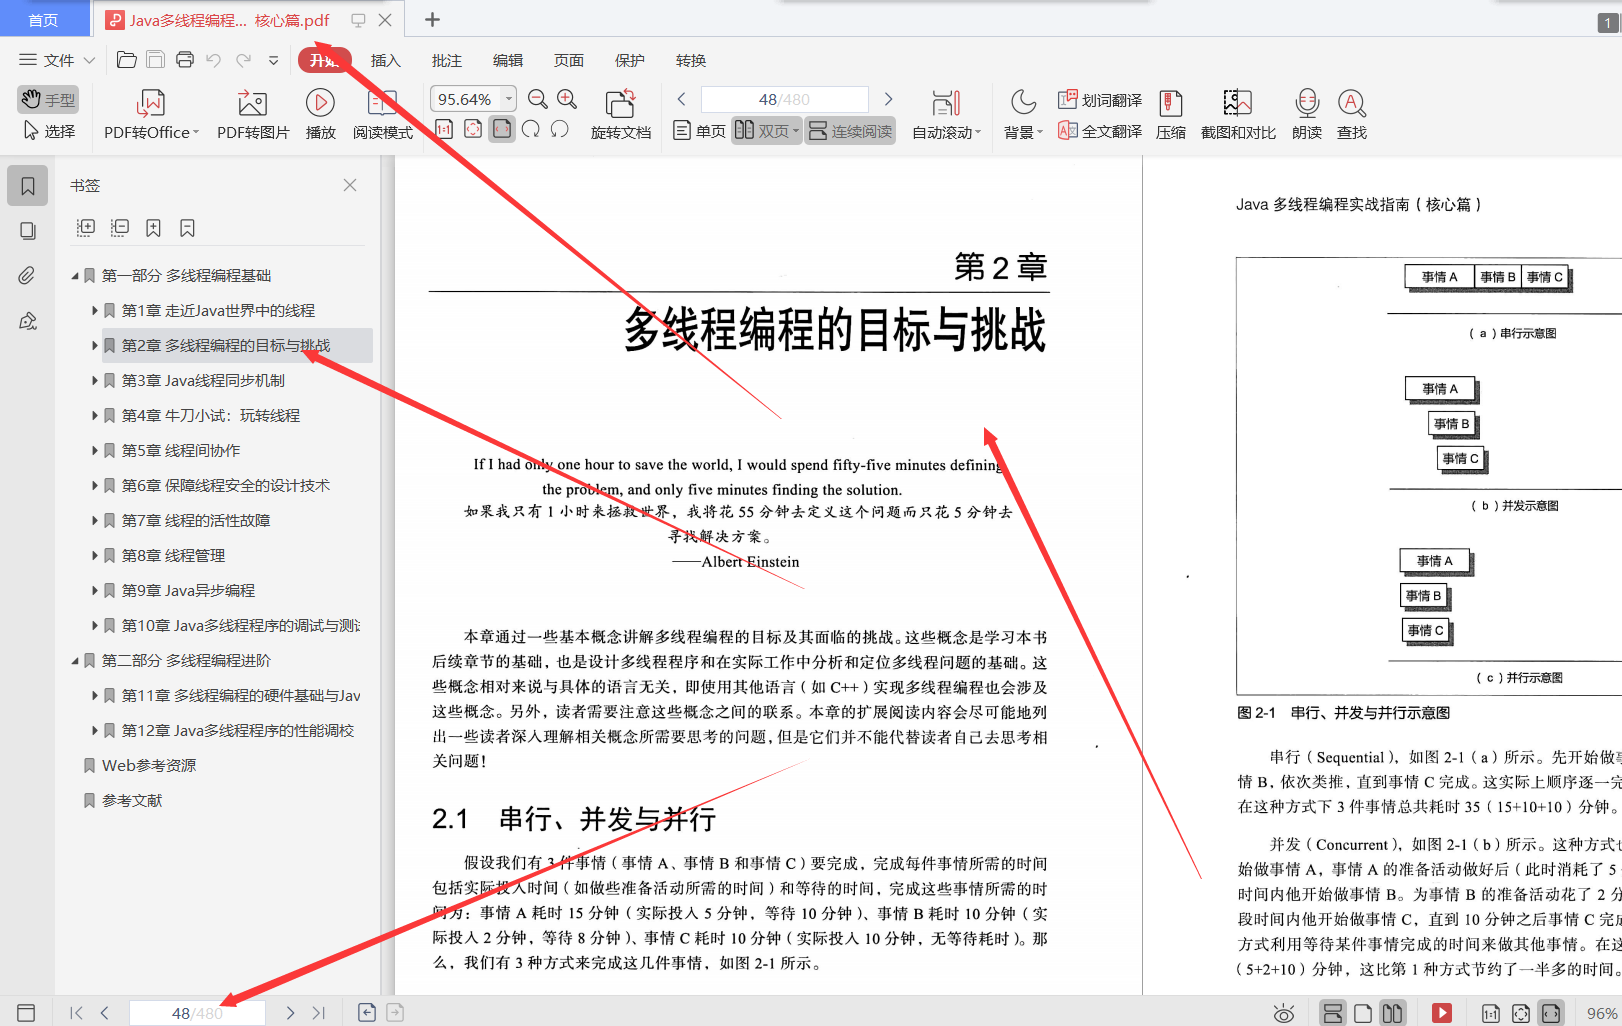The width and height of the screenshot is (1622, 1026).
Task: Toggle the 手型 hand tool
Action: (x=47, y=99)
